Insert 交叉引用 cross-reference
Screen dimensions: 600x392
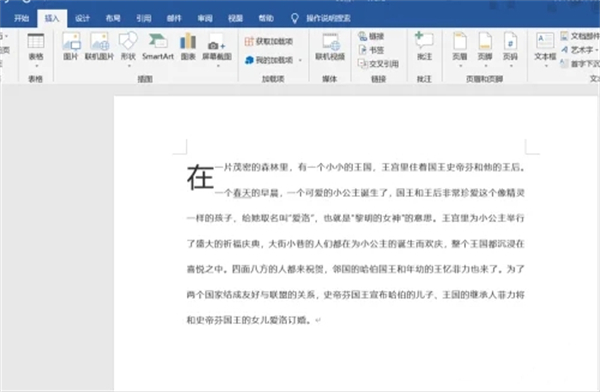[378, 64]
